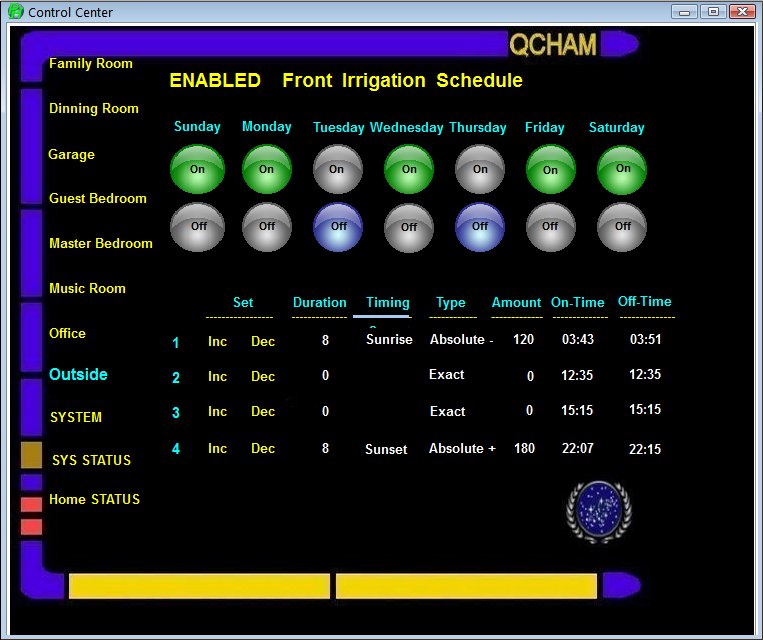Click the Control Center app icon in title bar
The height and width of the screenshot is (640, 763).
pyautogui.click(x=15, y=11)
